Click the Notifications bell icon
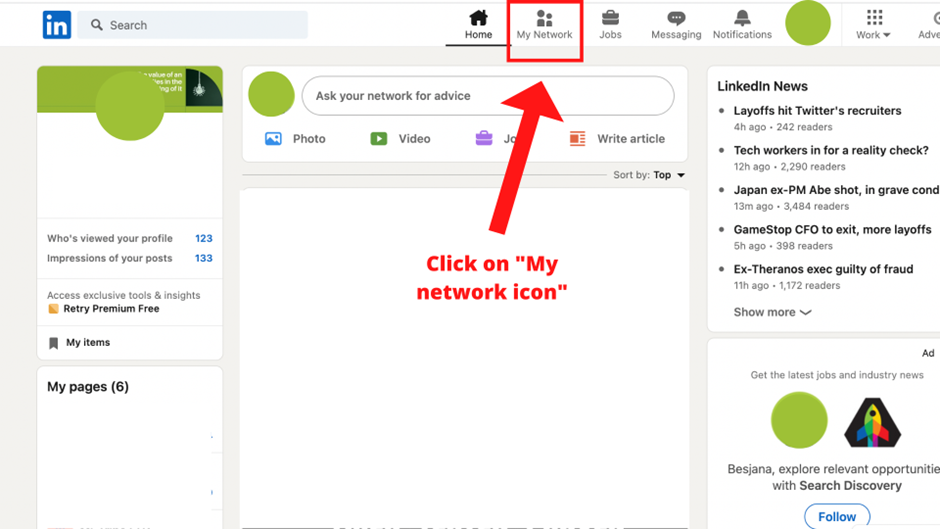940x529 pixels. (742, 18)
